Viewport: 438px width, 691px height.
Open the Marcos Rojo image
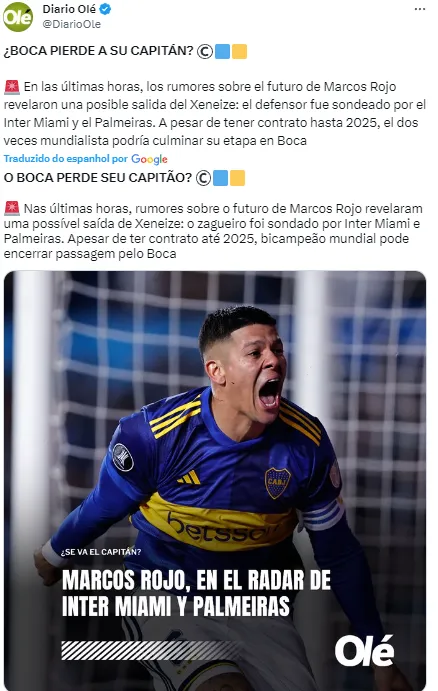click(215, 480)
